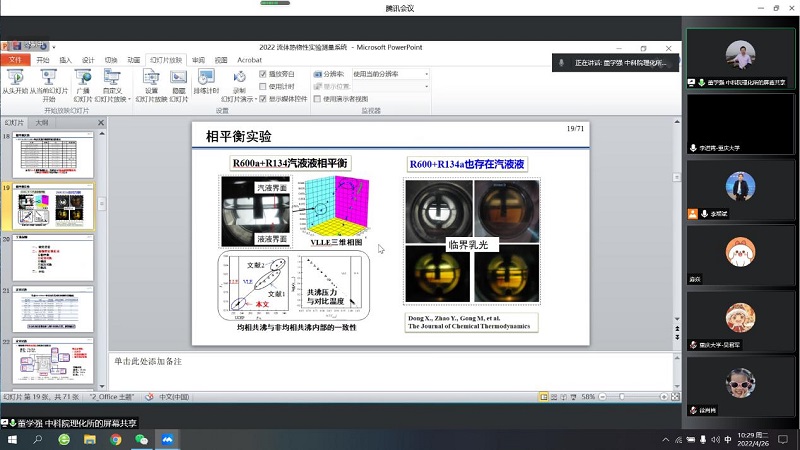800x450 pixels.
Task: Open the Windows Start menu
Action: [12, 439]
